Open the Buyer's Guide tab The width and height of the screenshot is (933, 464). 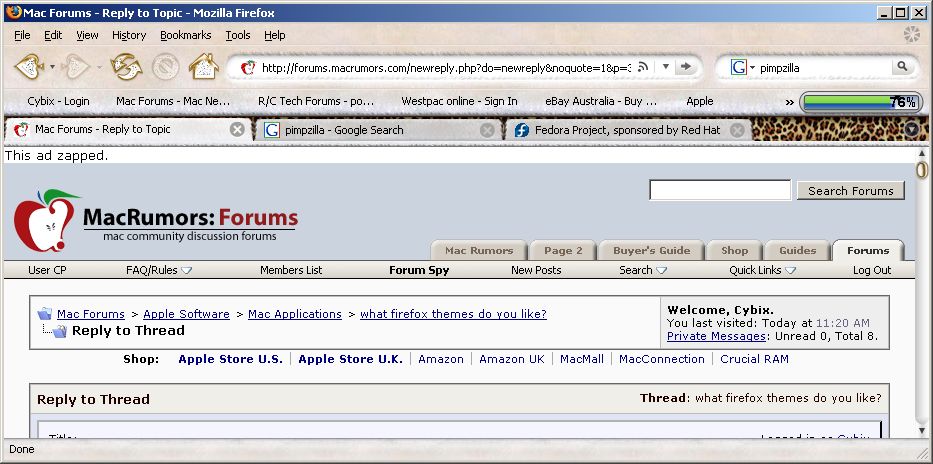[x=652, y=250]
